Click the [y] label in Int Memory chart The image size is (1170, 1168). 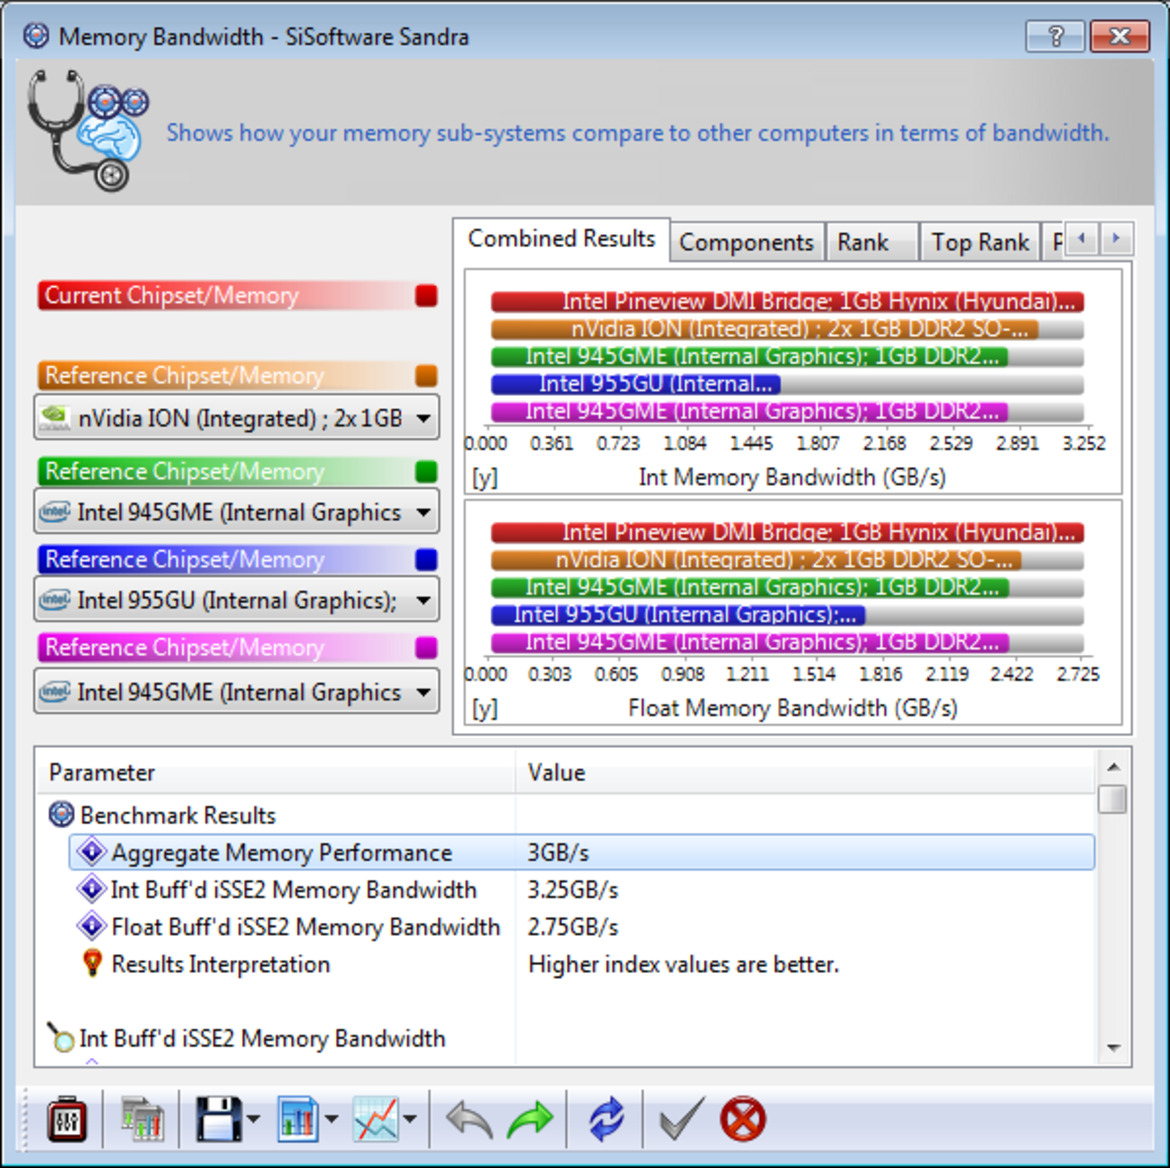pyautogui.click(x=485, y=478)
